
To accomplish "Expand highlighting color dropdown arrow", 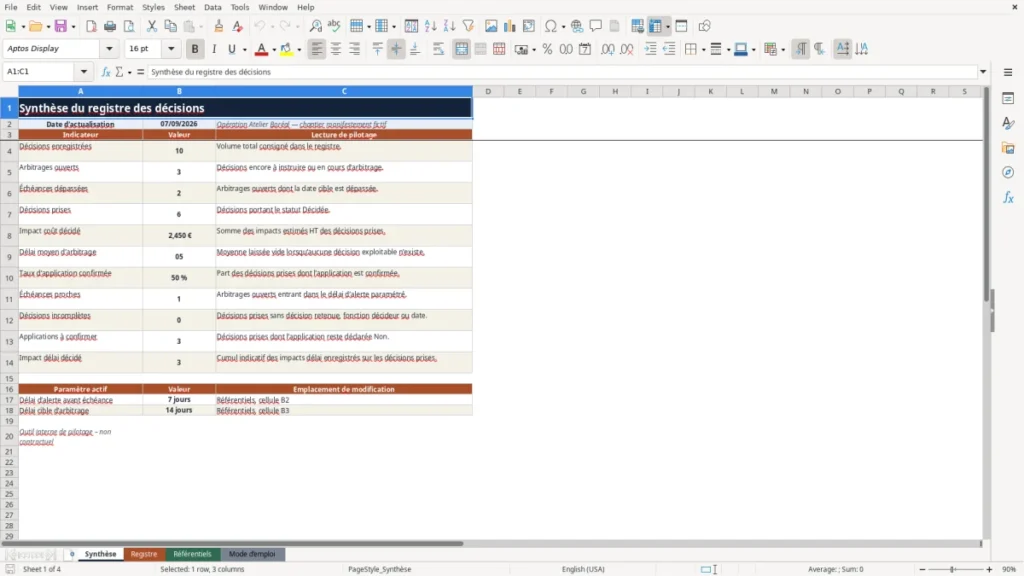I will pos(299,49).
